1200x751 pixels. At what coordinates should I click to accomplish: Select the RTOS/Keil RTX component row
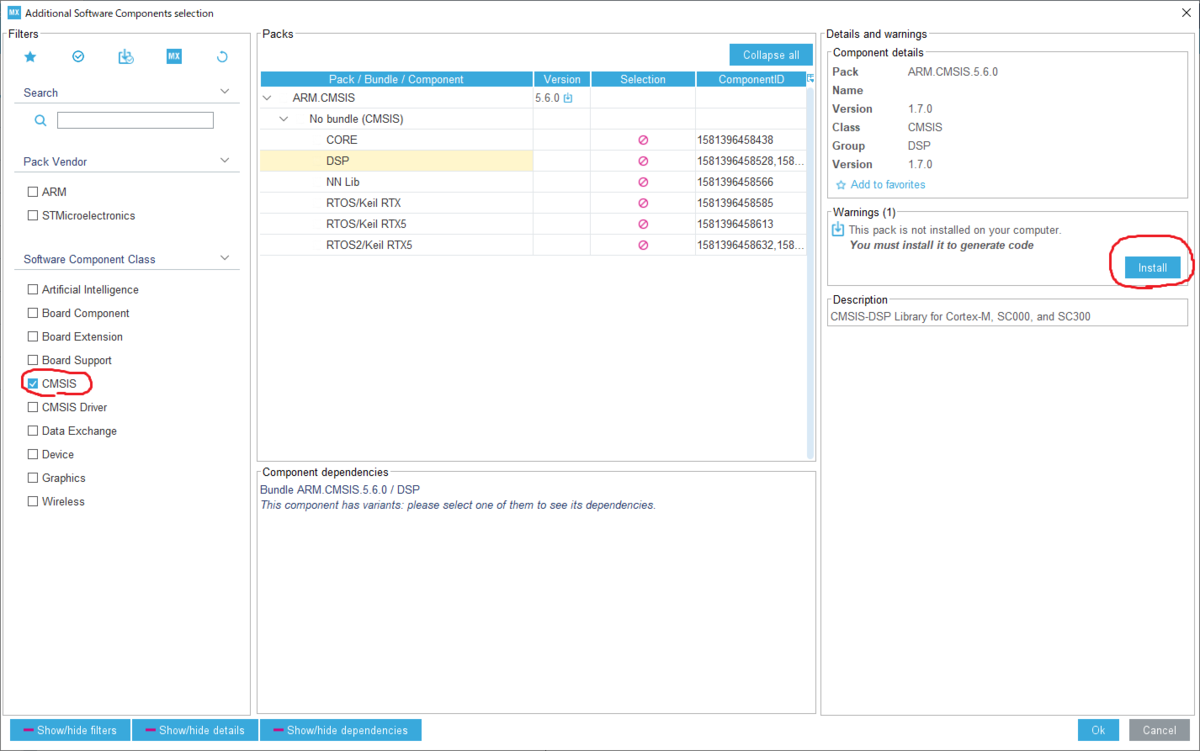[533, 203]
